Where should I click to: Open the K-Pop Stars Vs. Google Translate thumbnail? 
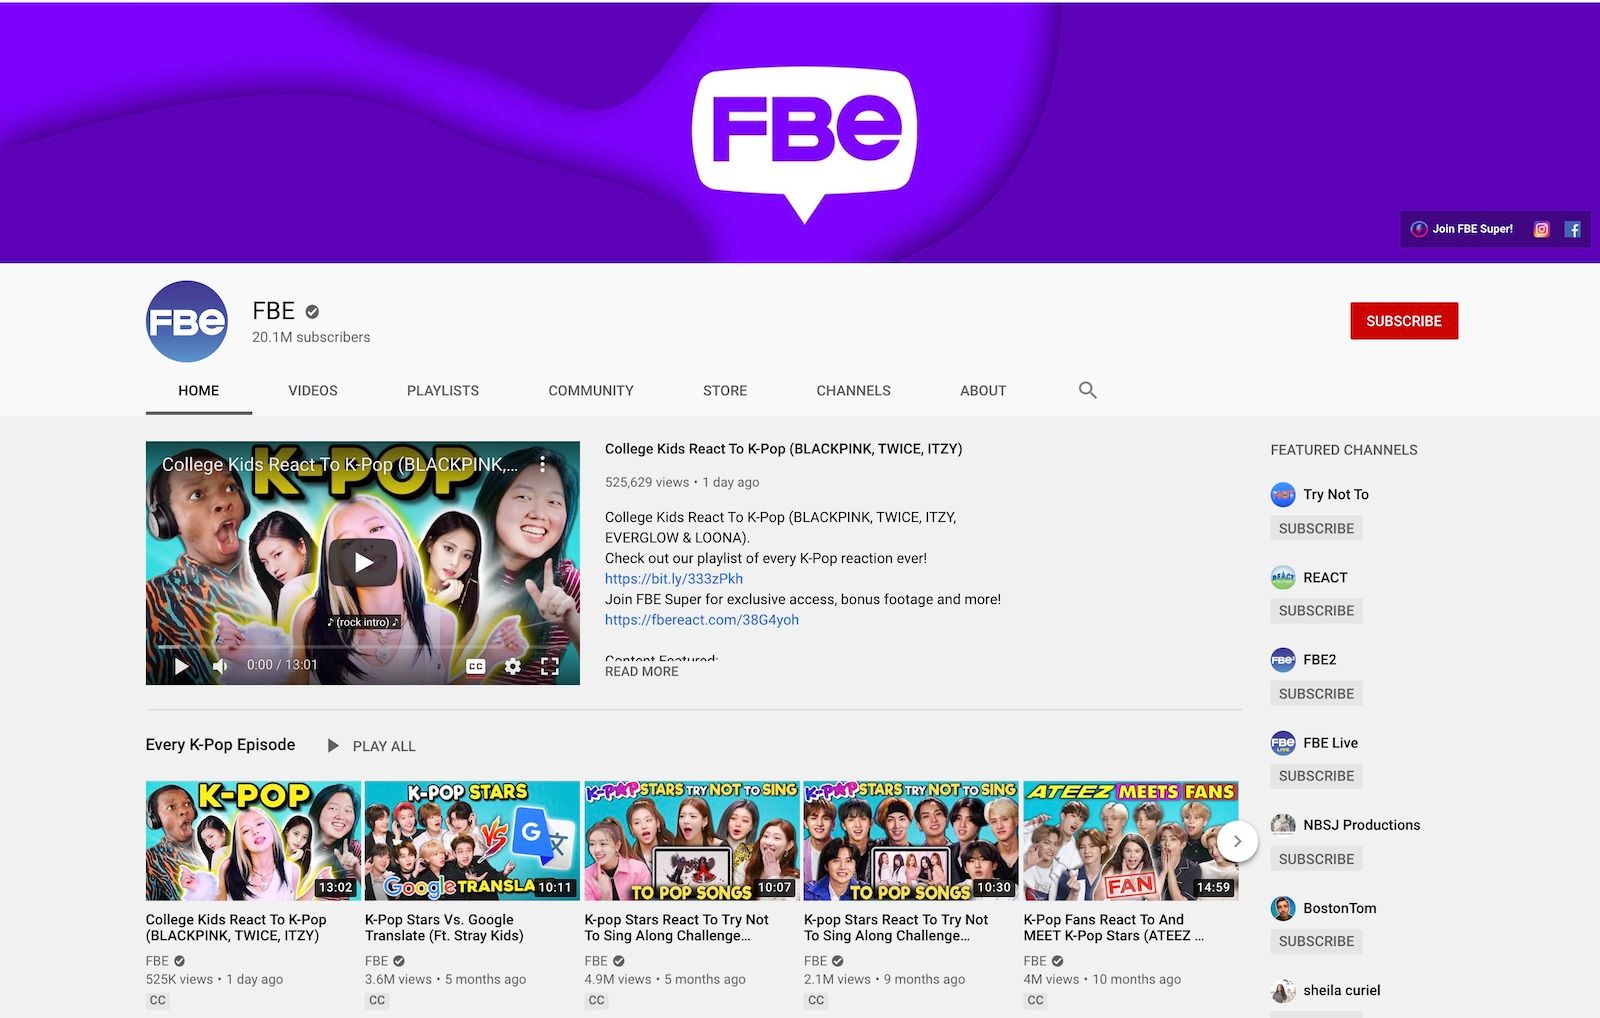[x=472, y=841]
